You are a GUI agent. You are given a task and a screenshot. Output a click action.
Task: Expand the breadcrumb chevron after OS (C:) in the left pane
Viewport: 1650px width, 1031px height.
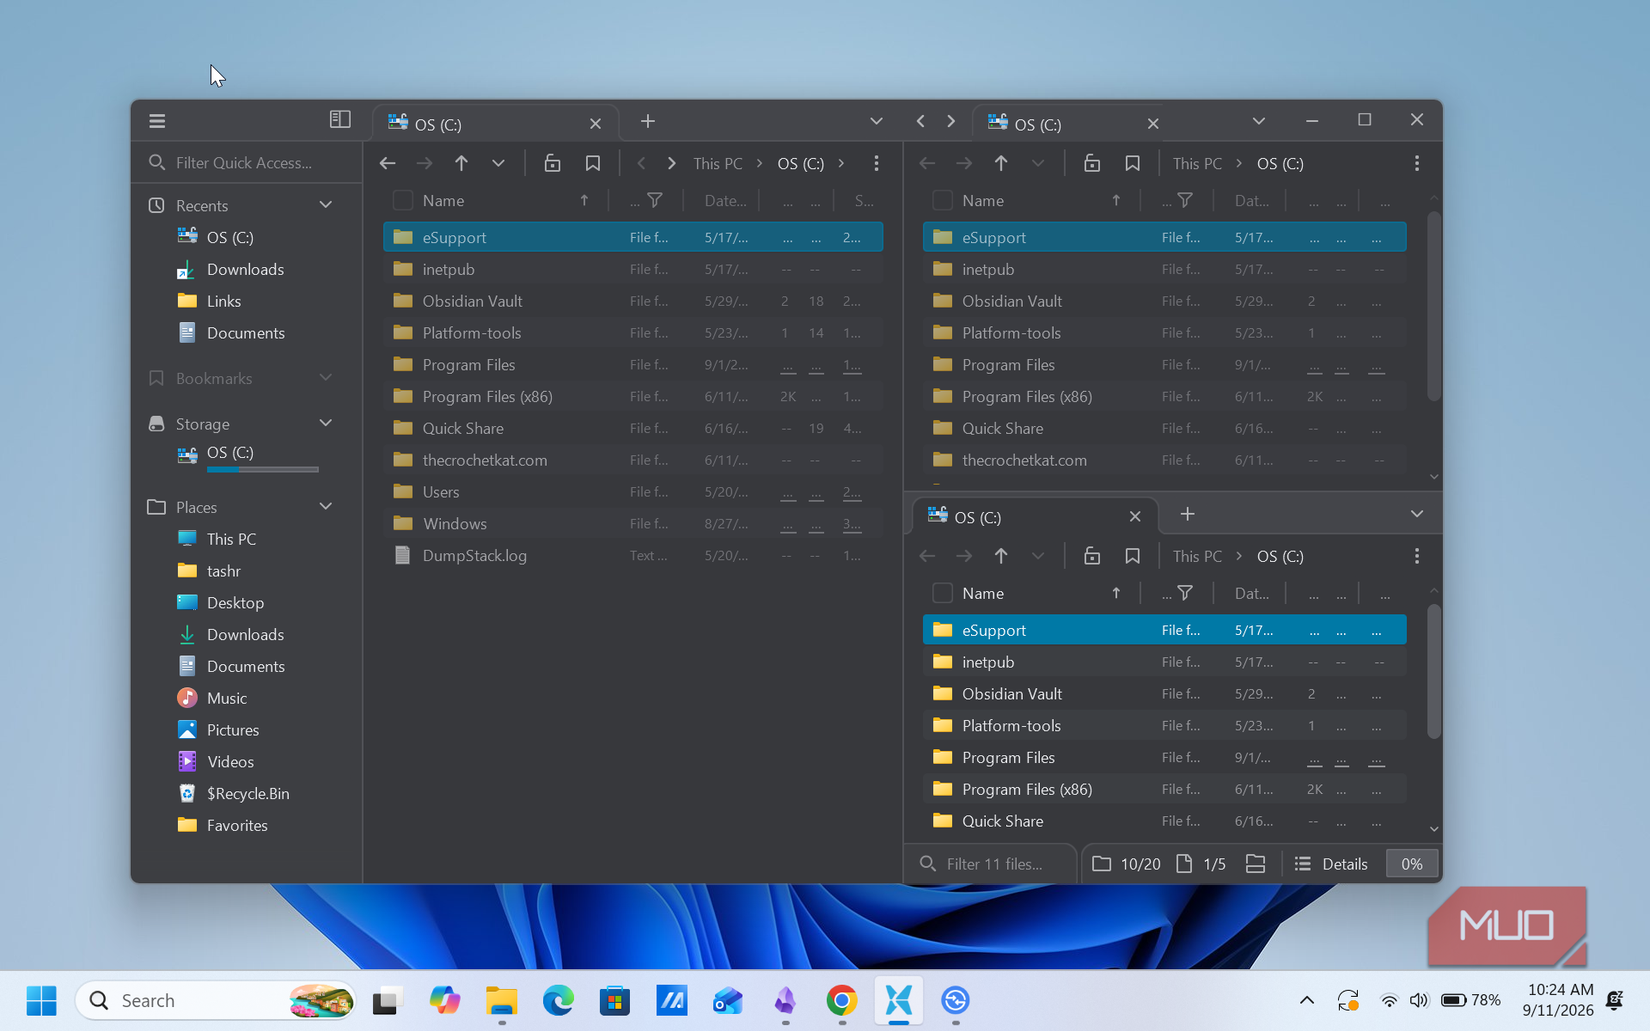click(841, 163)
